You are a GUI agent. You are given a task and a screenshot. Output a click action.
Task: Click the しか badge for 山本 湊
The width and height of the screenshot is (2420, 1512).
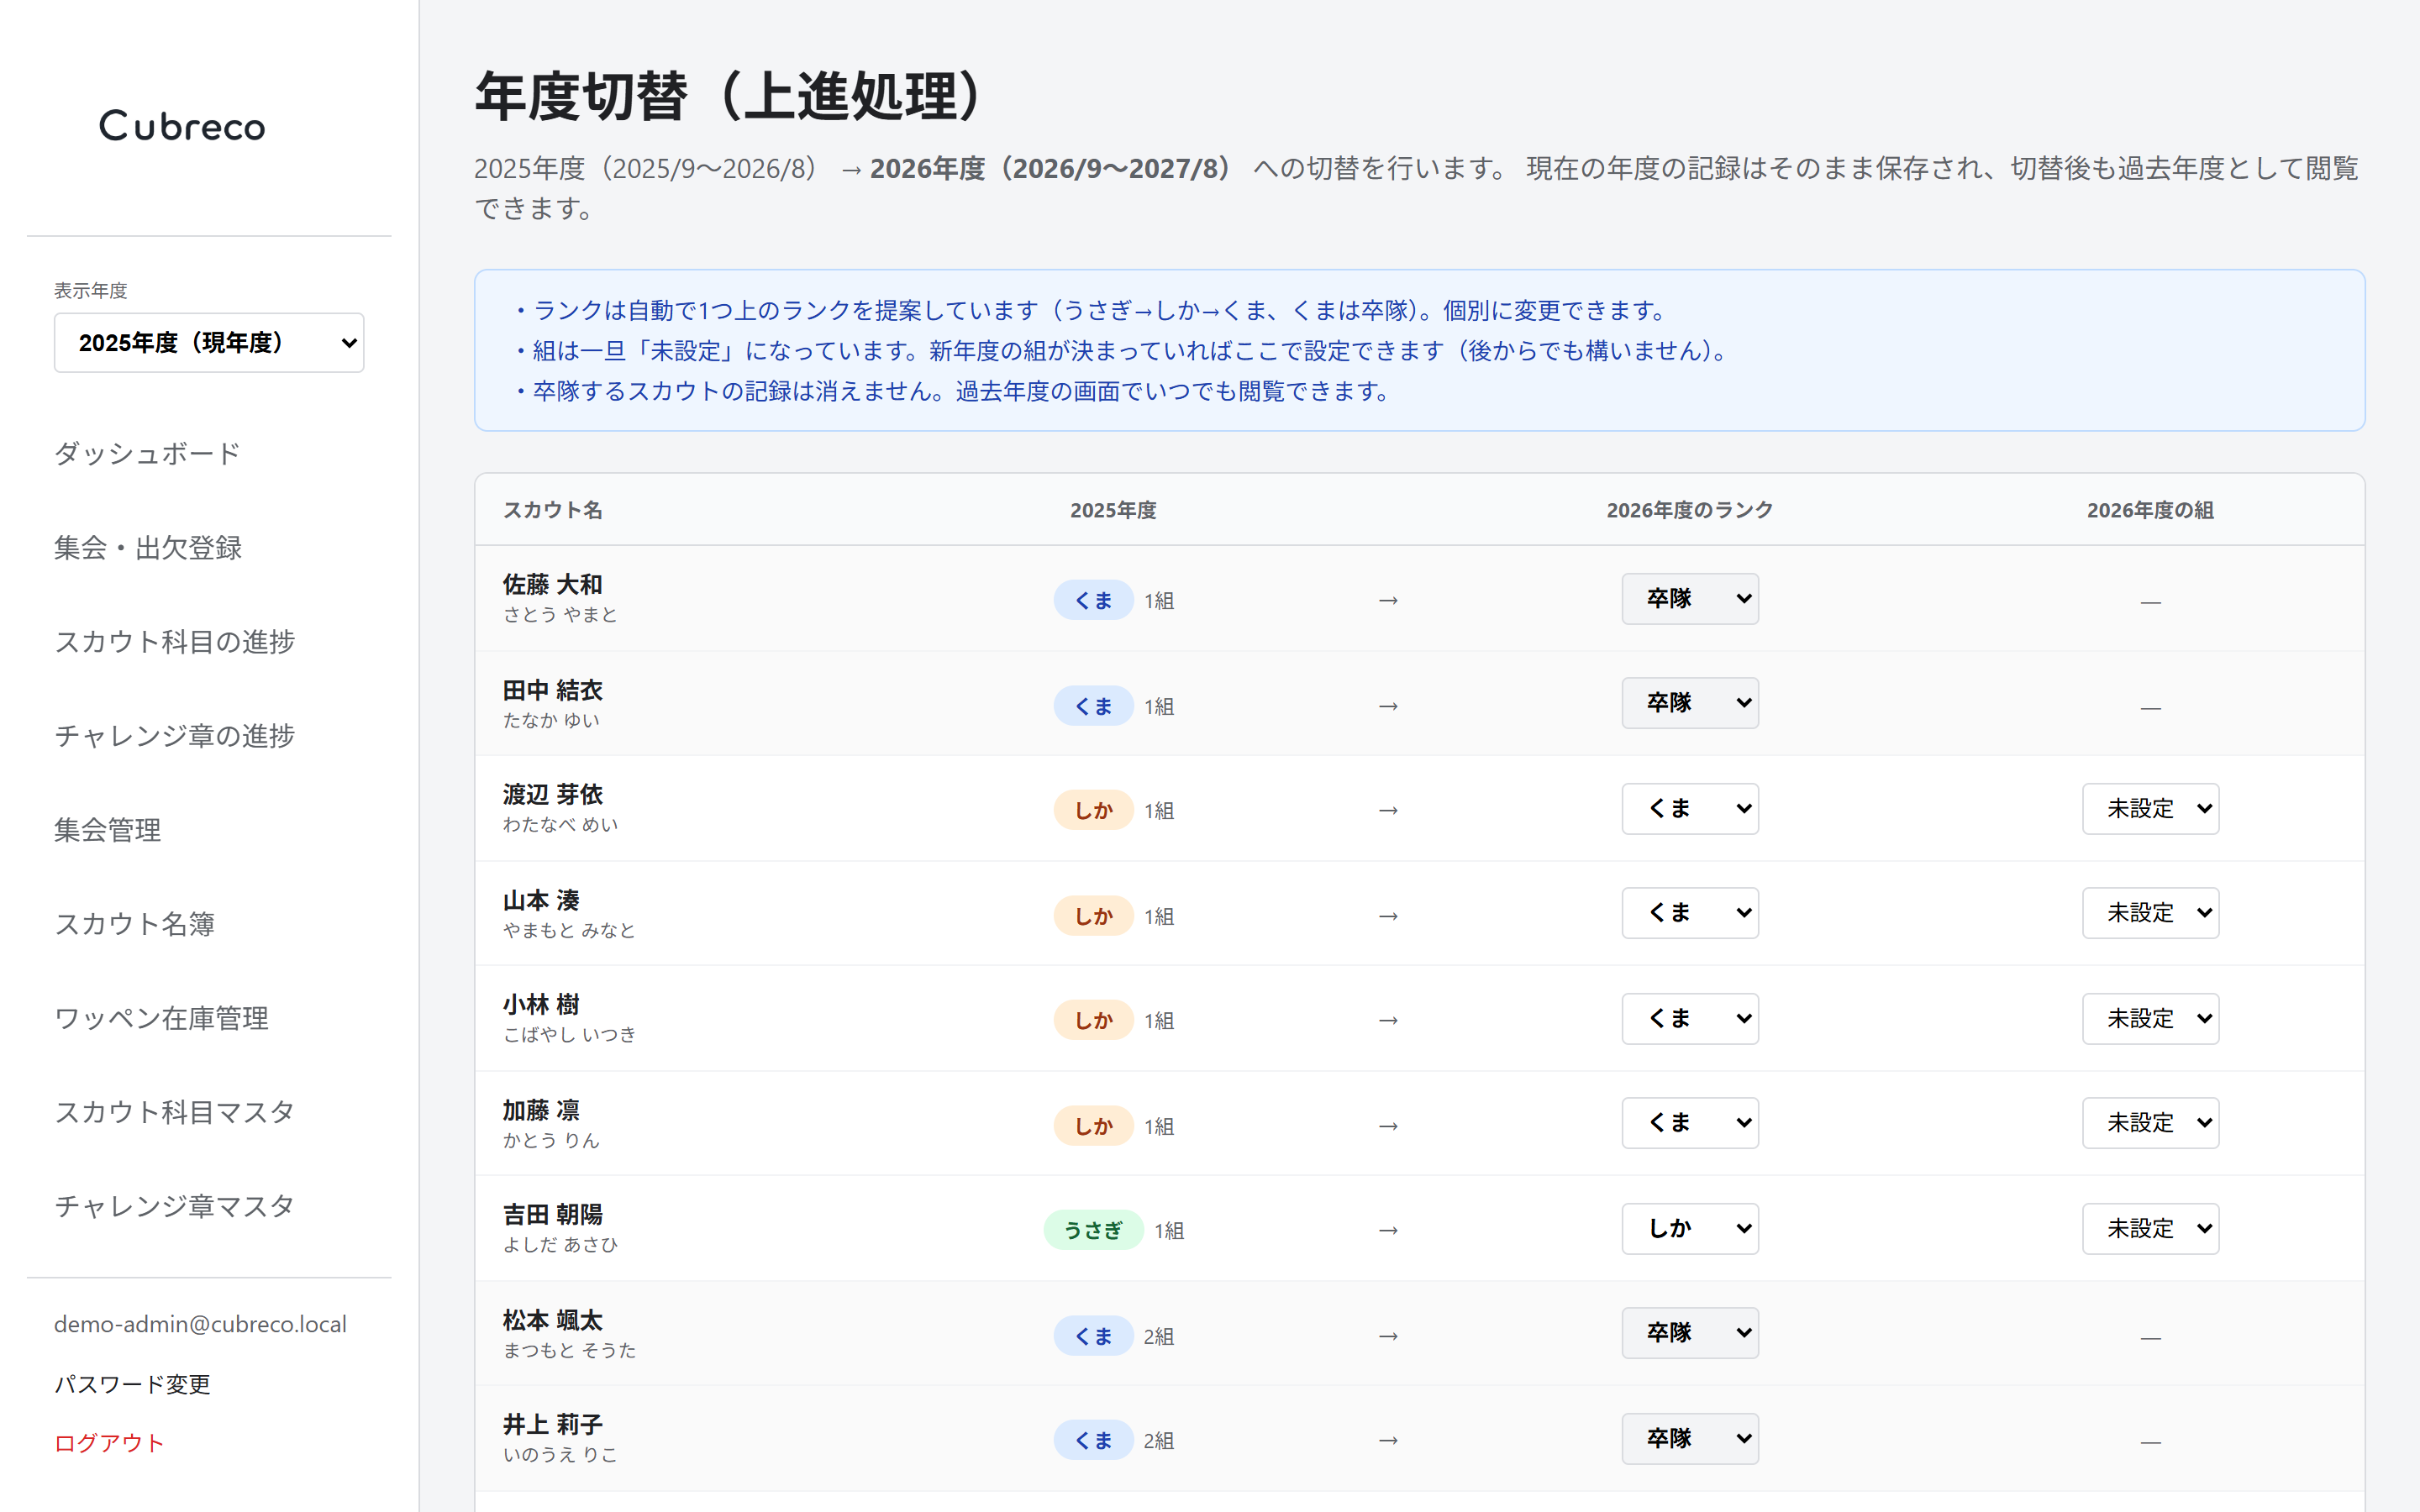pyautogui.click(x=1093, y=916)
